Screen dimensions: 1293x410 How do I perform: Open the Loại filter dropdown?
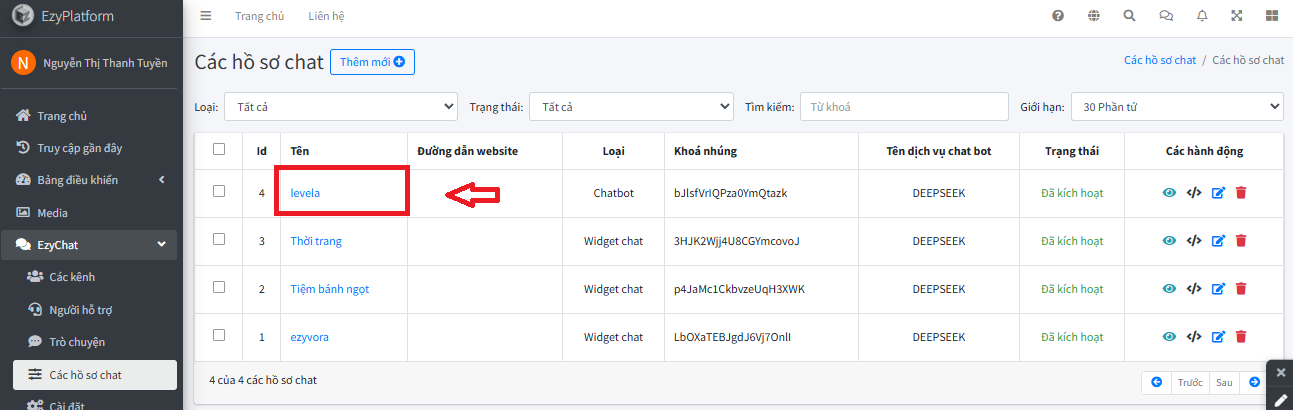point(341,106)
